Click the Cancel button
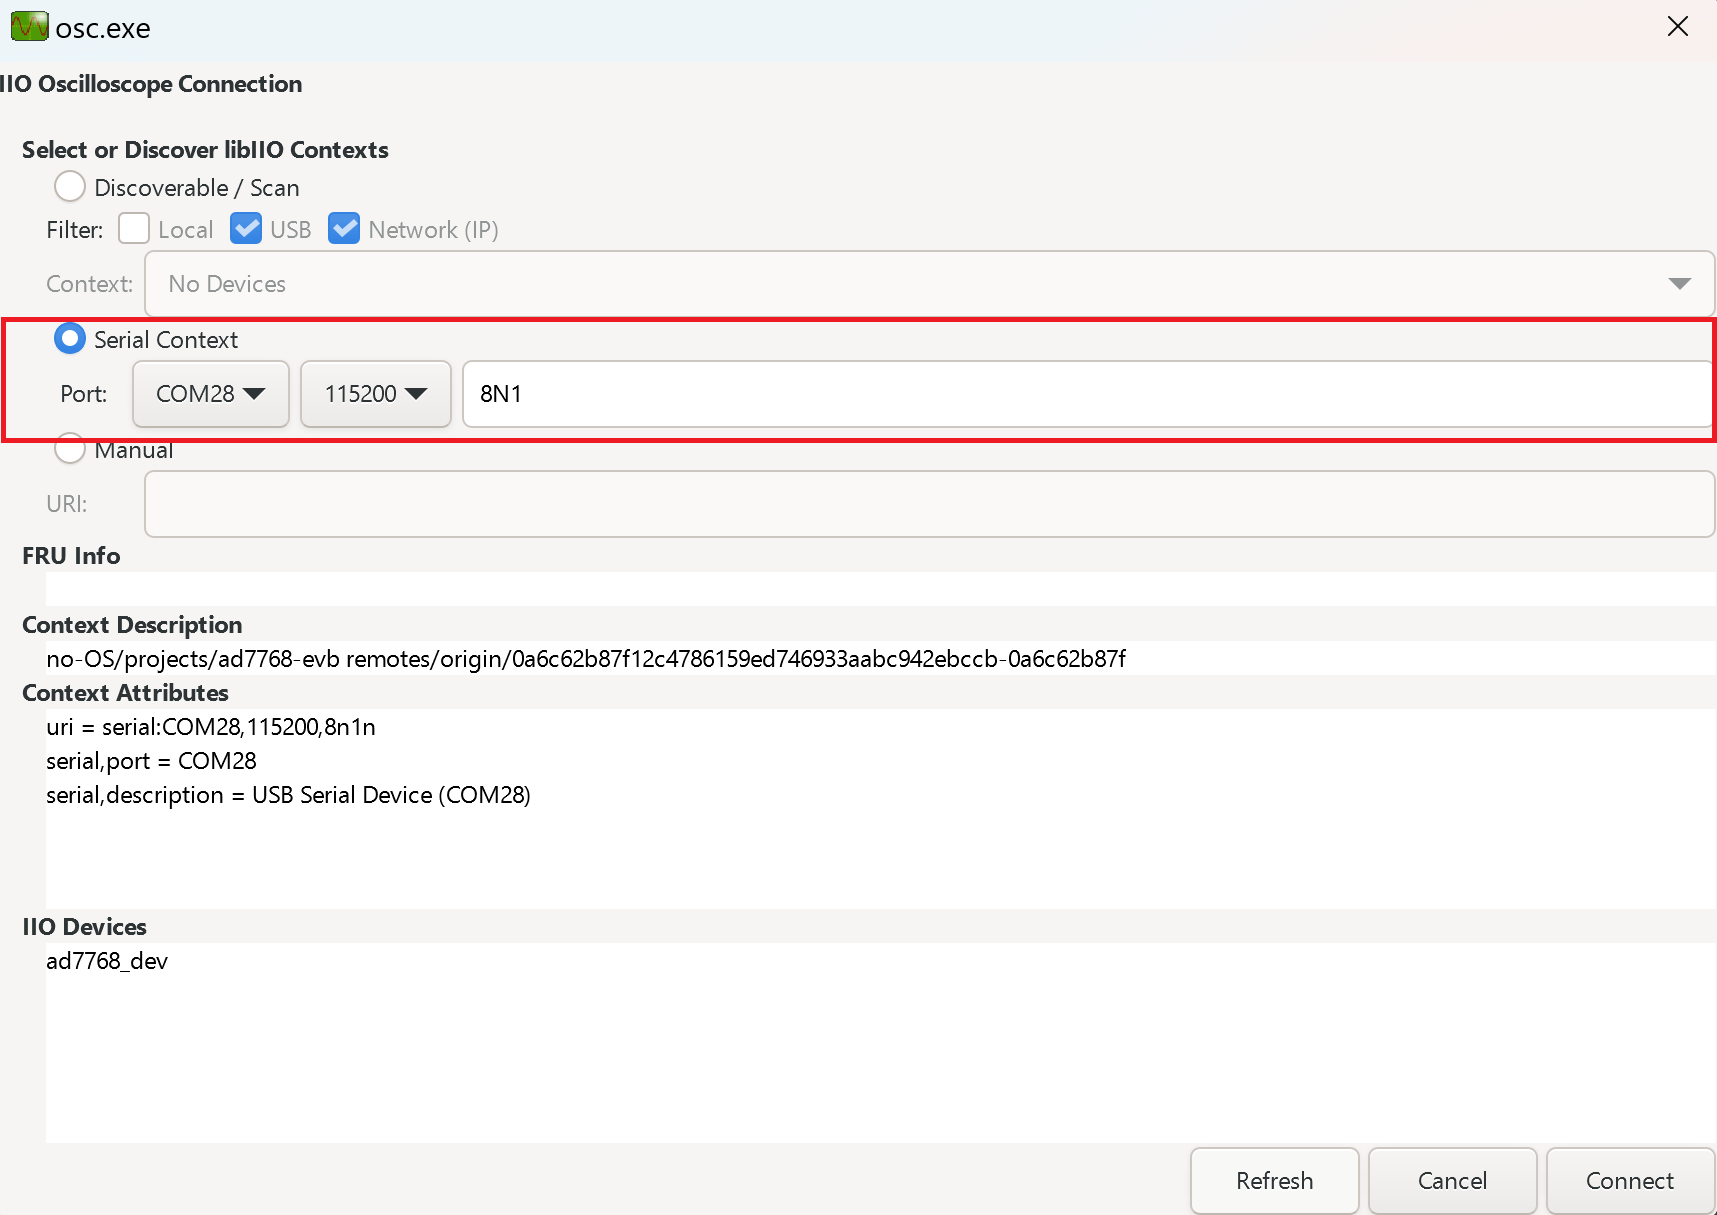Viewport: 1717px width, 1215px height. point(1452,1181)
